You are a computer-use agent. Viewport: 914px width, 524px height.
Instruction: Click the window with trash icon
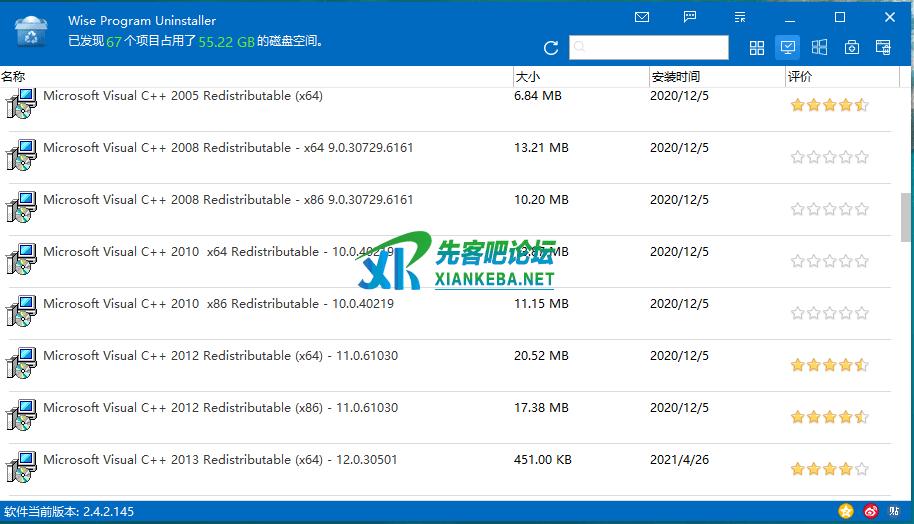click(883, 48)
